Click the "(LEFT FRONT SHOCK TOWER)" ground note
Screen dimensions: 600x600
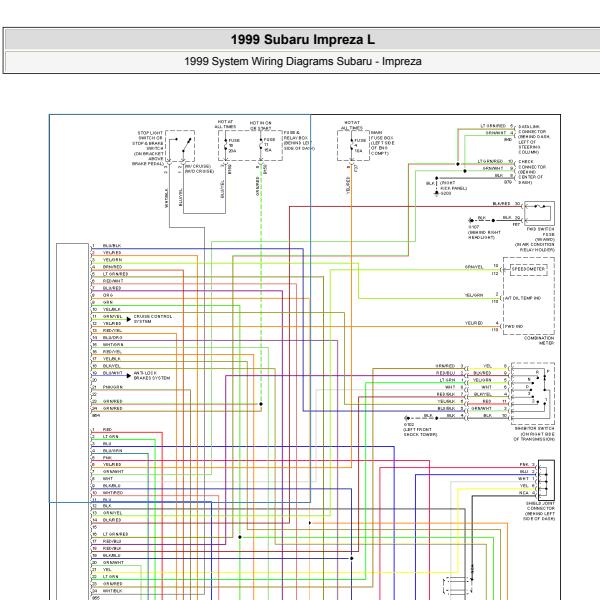[420, 432]
